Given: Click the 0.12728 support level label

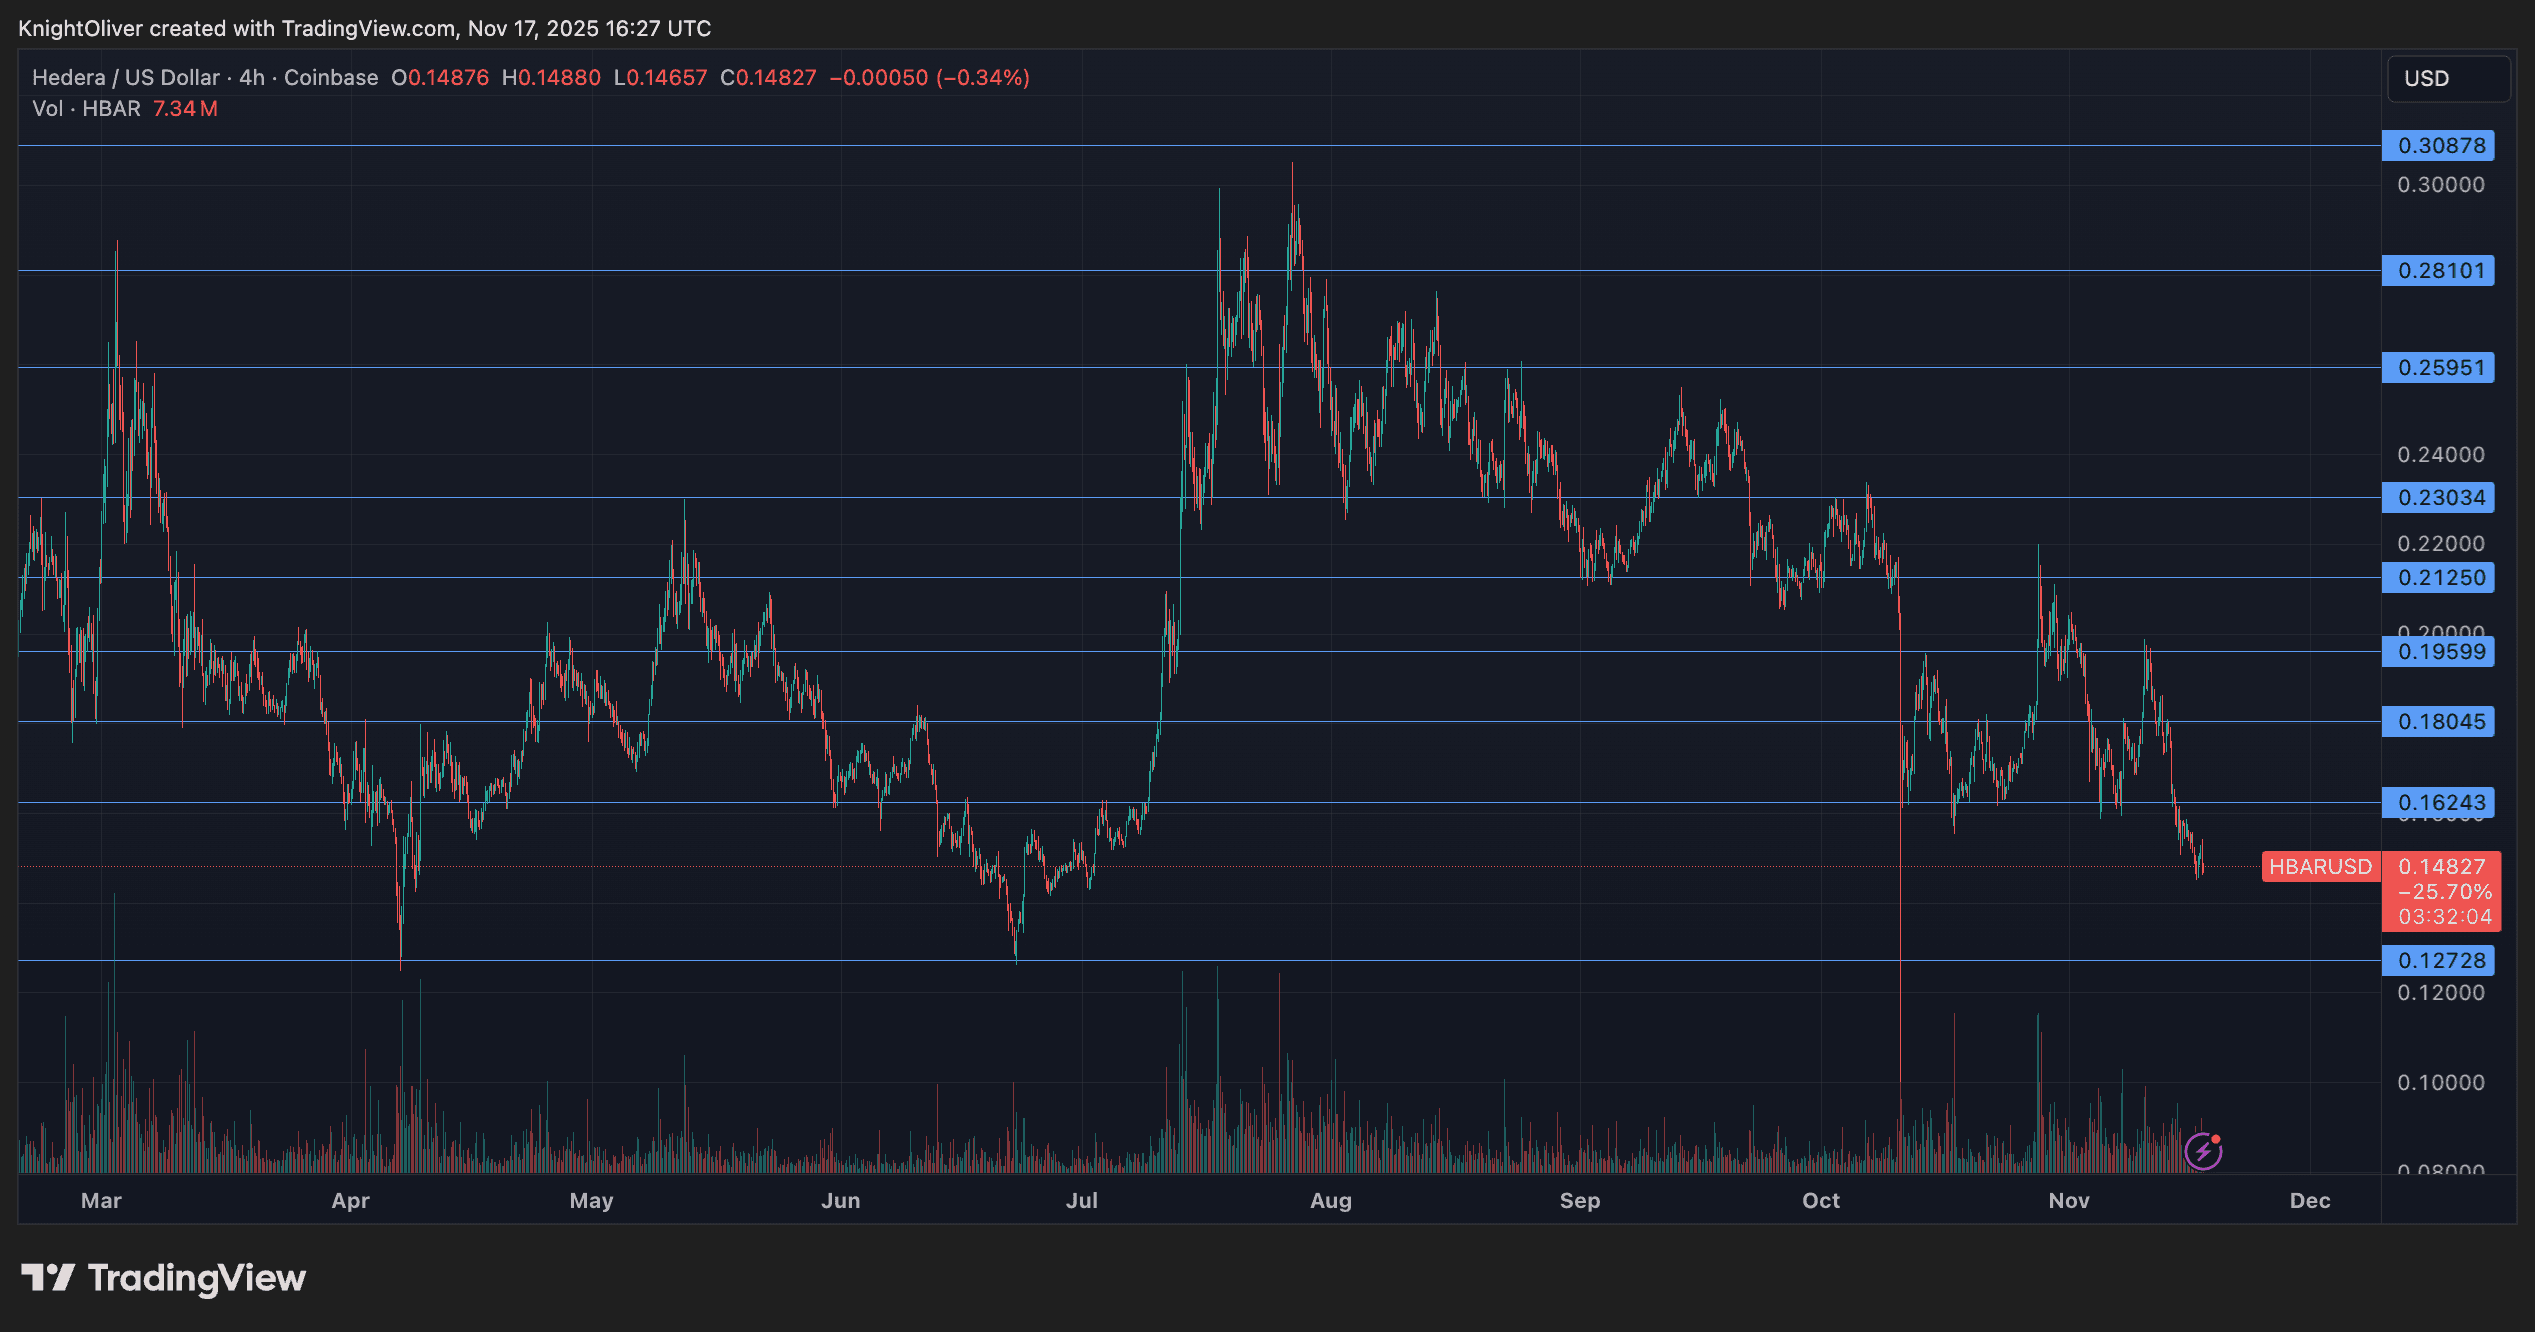Looking at the screenshot, I should pyautogui.click(x=2438, y=960).
